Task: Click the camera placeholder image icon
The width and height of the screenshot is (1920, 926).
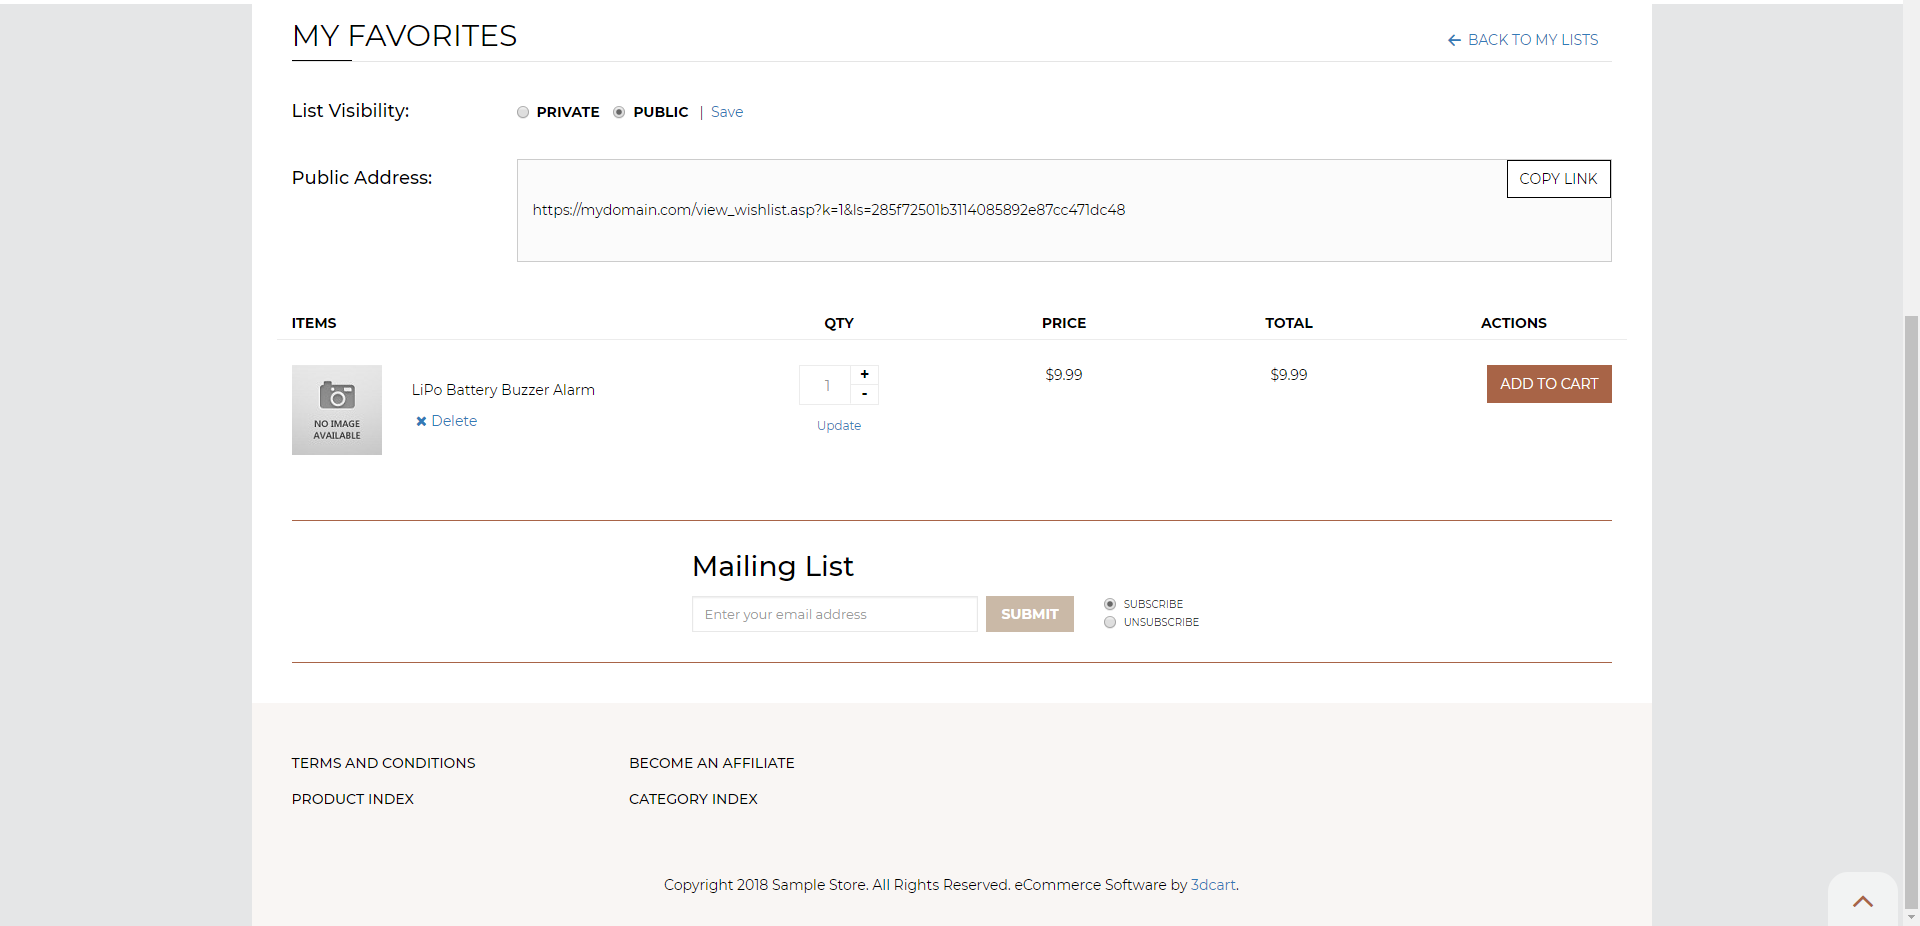Action: point(336,396)
